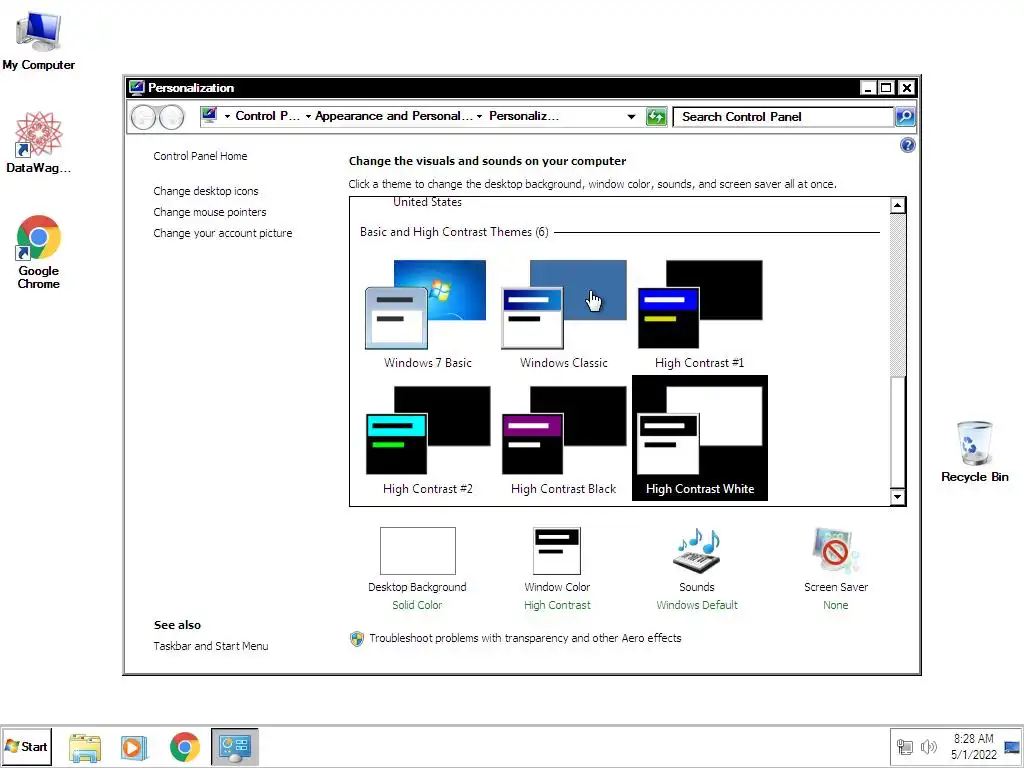The image size is (1024, 768).
Task: Focus the Search Control Panel field
Action: (784, 117)
